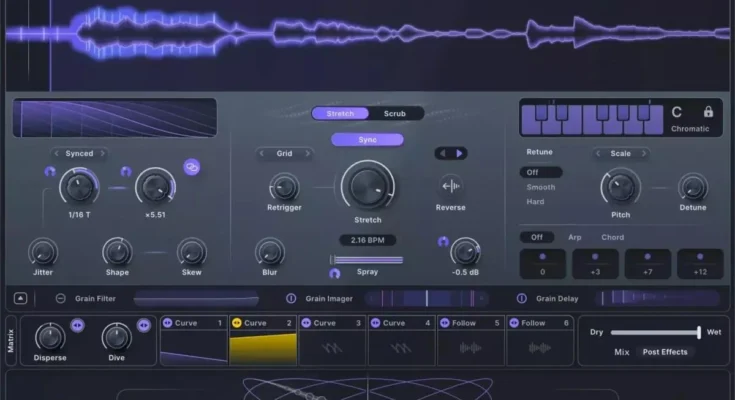Viewport: 735px width, 400px height.
Task: Click the Blur knob
Action: point(270,253)
